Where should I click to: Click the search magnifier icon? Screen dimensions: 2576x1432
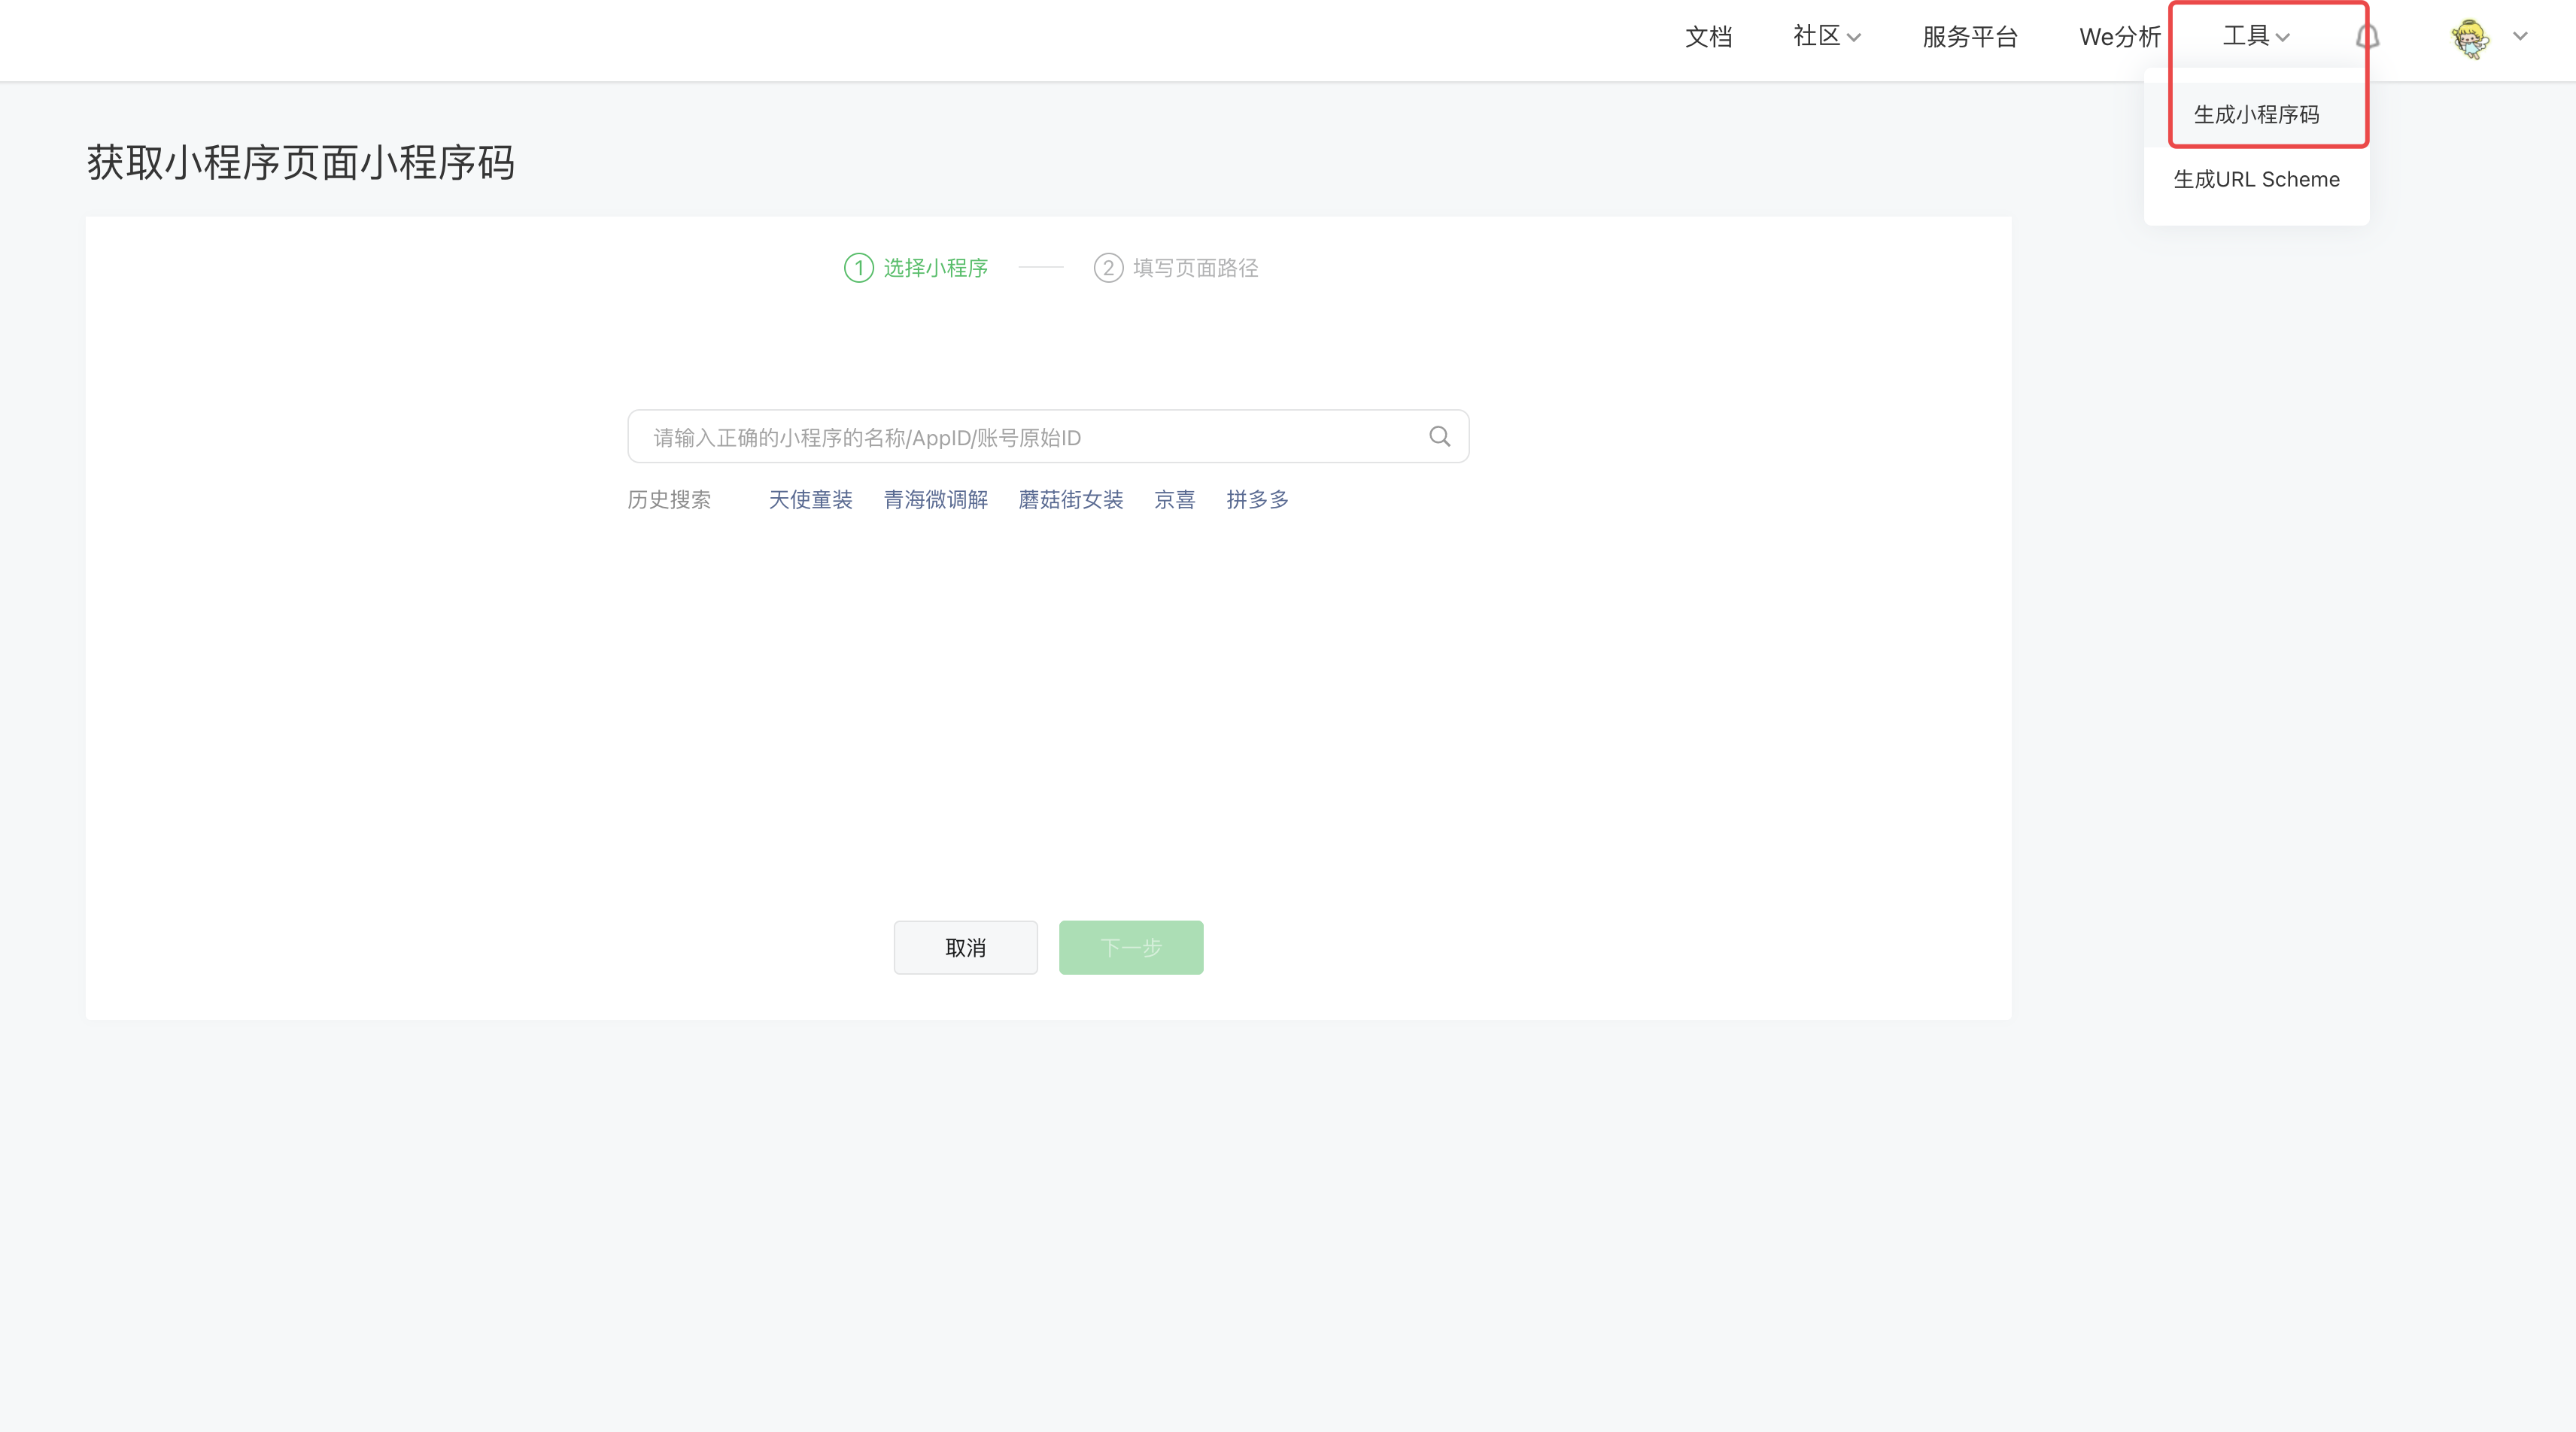click(x=1440, y=436)
